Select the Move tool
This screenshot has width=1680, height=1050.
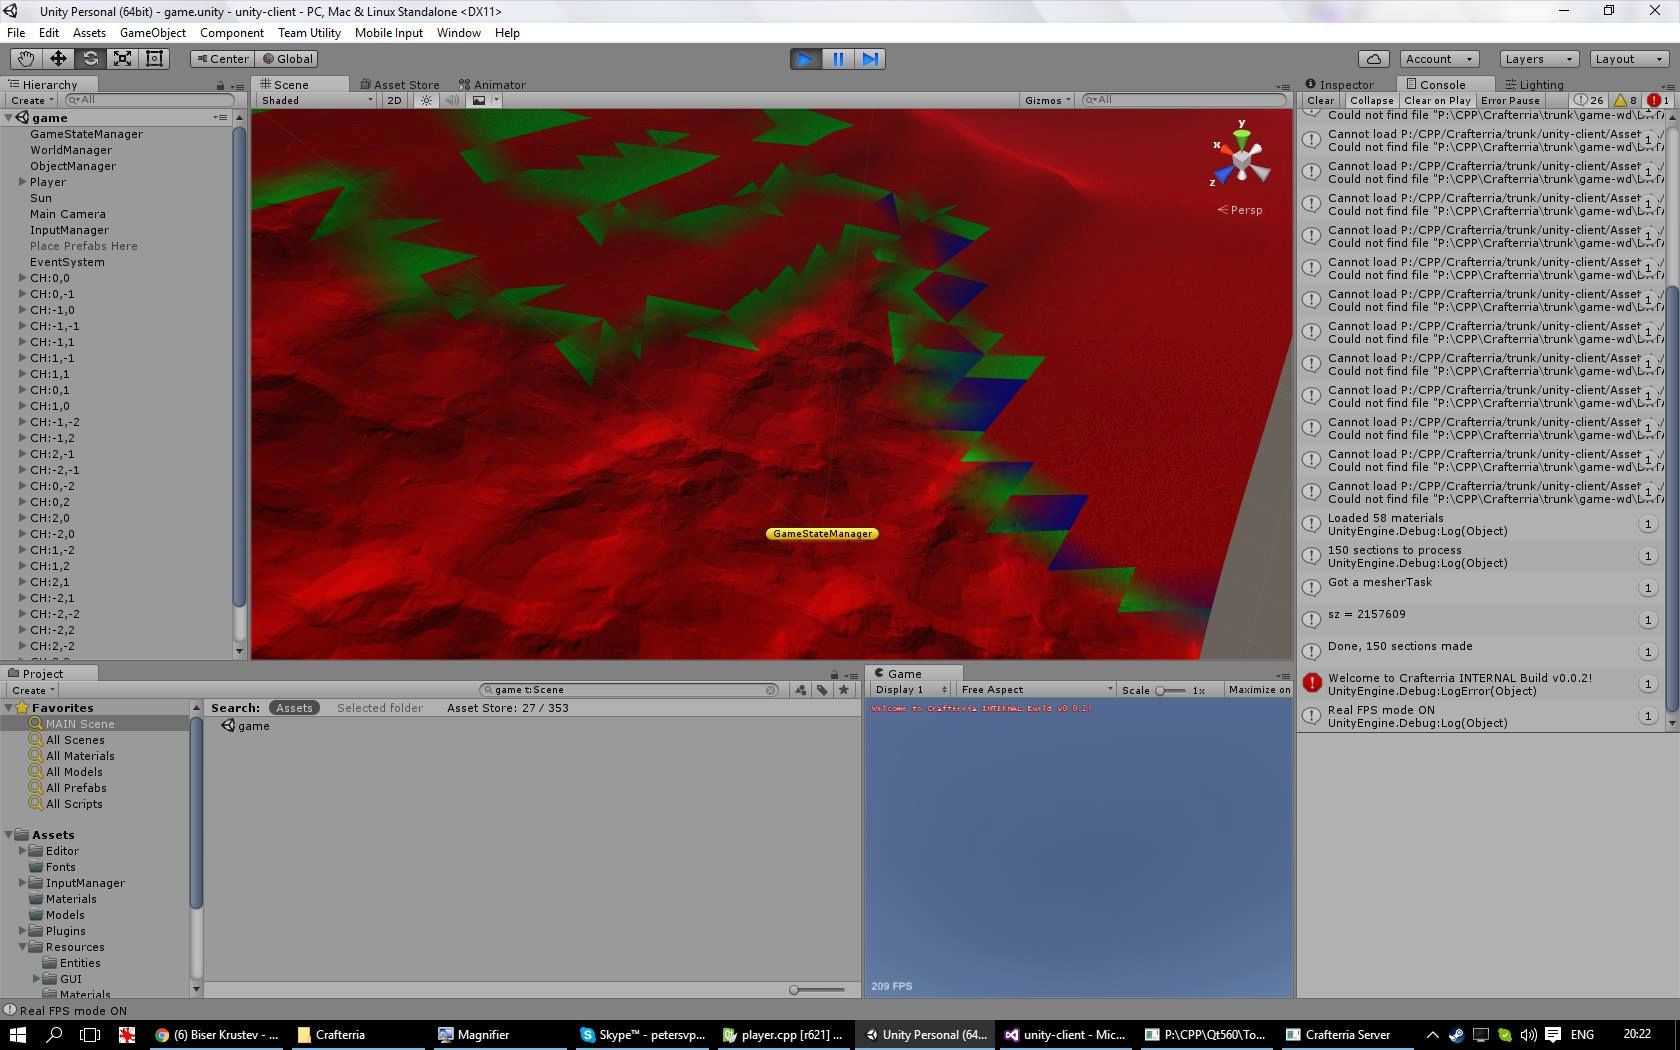pos(58,59)
